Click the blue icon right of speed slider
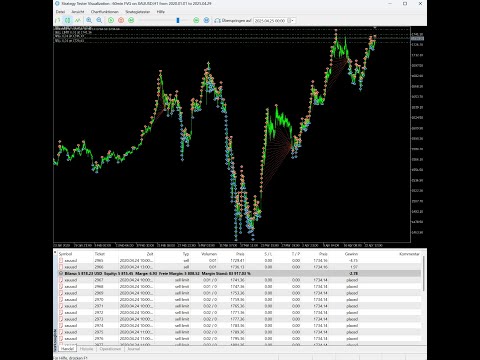The height and width of the screenshot is (360, 480). (207, 20)
